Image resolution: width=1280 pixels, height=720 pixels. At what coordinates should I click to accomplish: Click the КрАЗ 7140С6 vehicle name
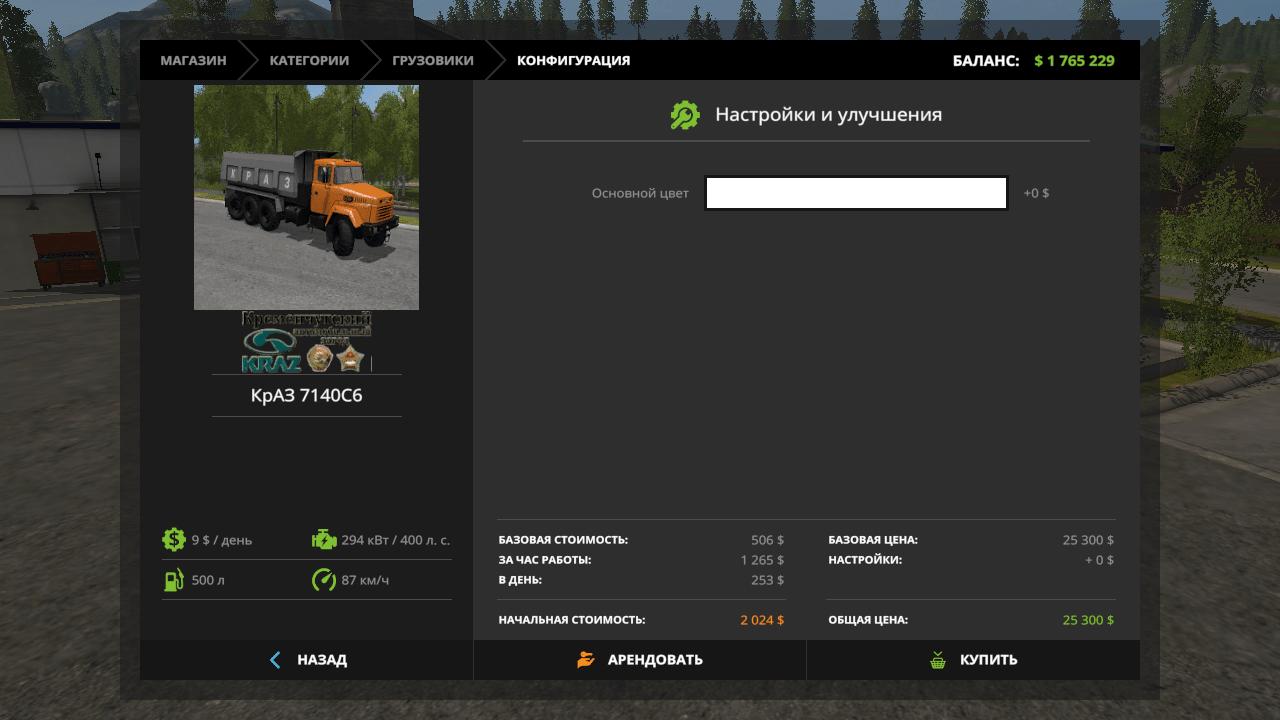306,395
